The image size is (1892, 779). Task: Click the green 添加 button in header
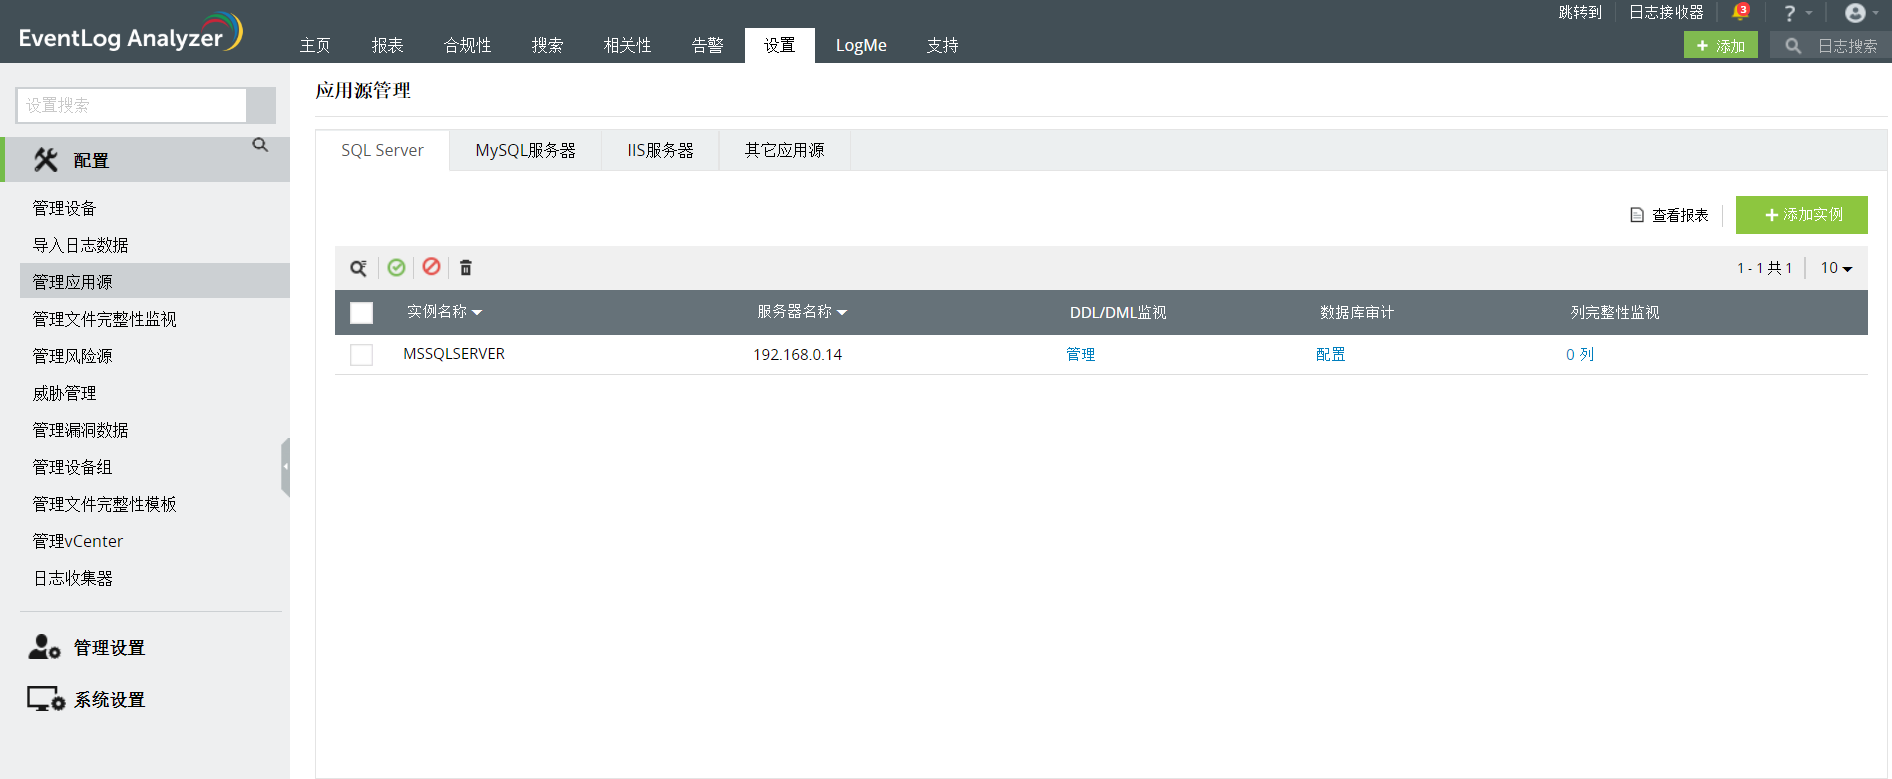pyautogui.click(x=1721, y=46)
